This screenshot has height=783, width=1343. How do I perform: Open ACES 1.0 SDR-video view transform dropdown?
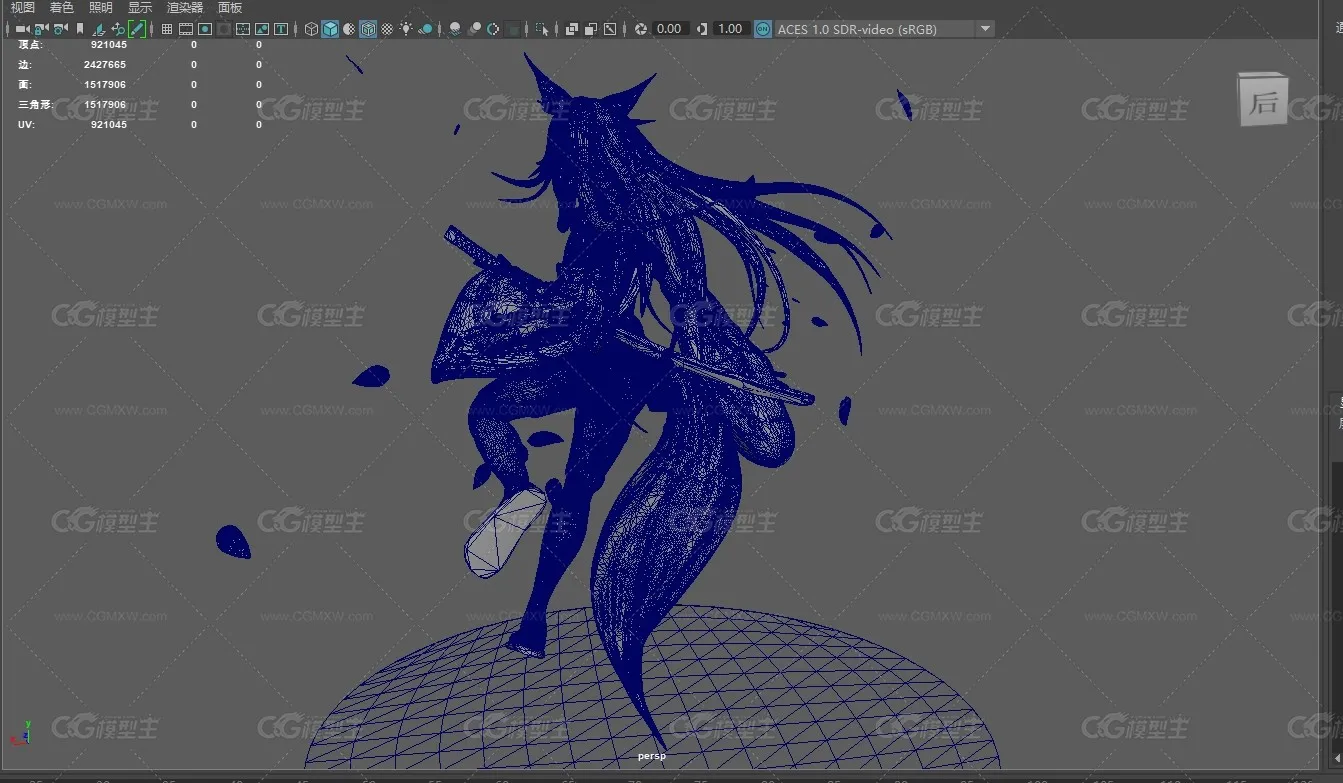(x=885, y=29)
